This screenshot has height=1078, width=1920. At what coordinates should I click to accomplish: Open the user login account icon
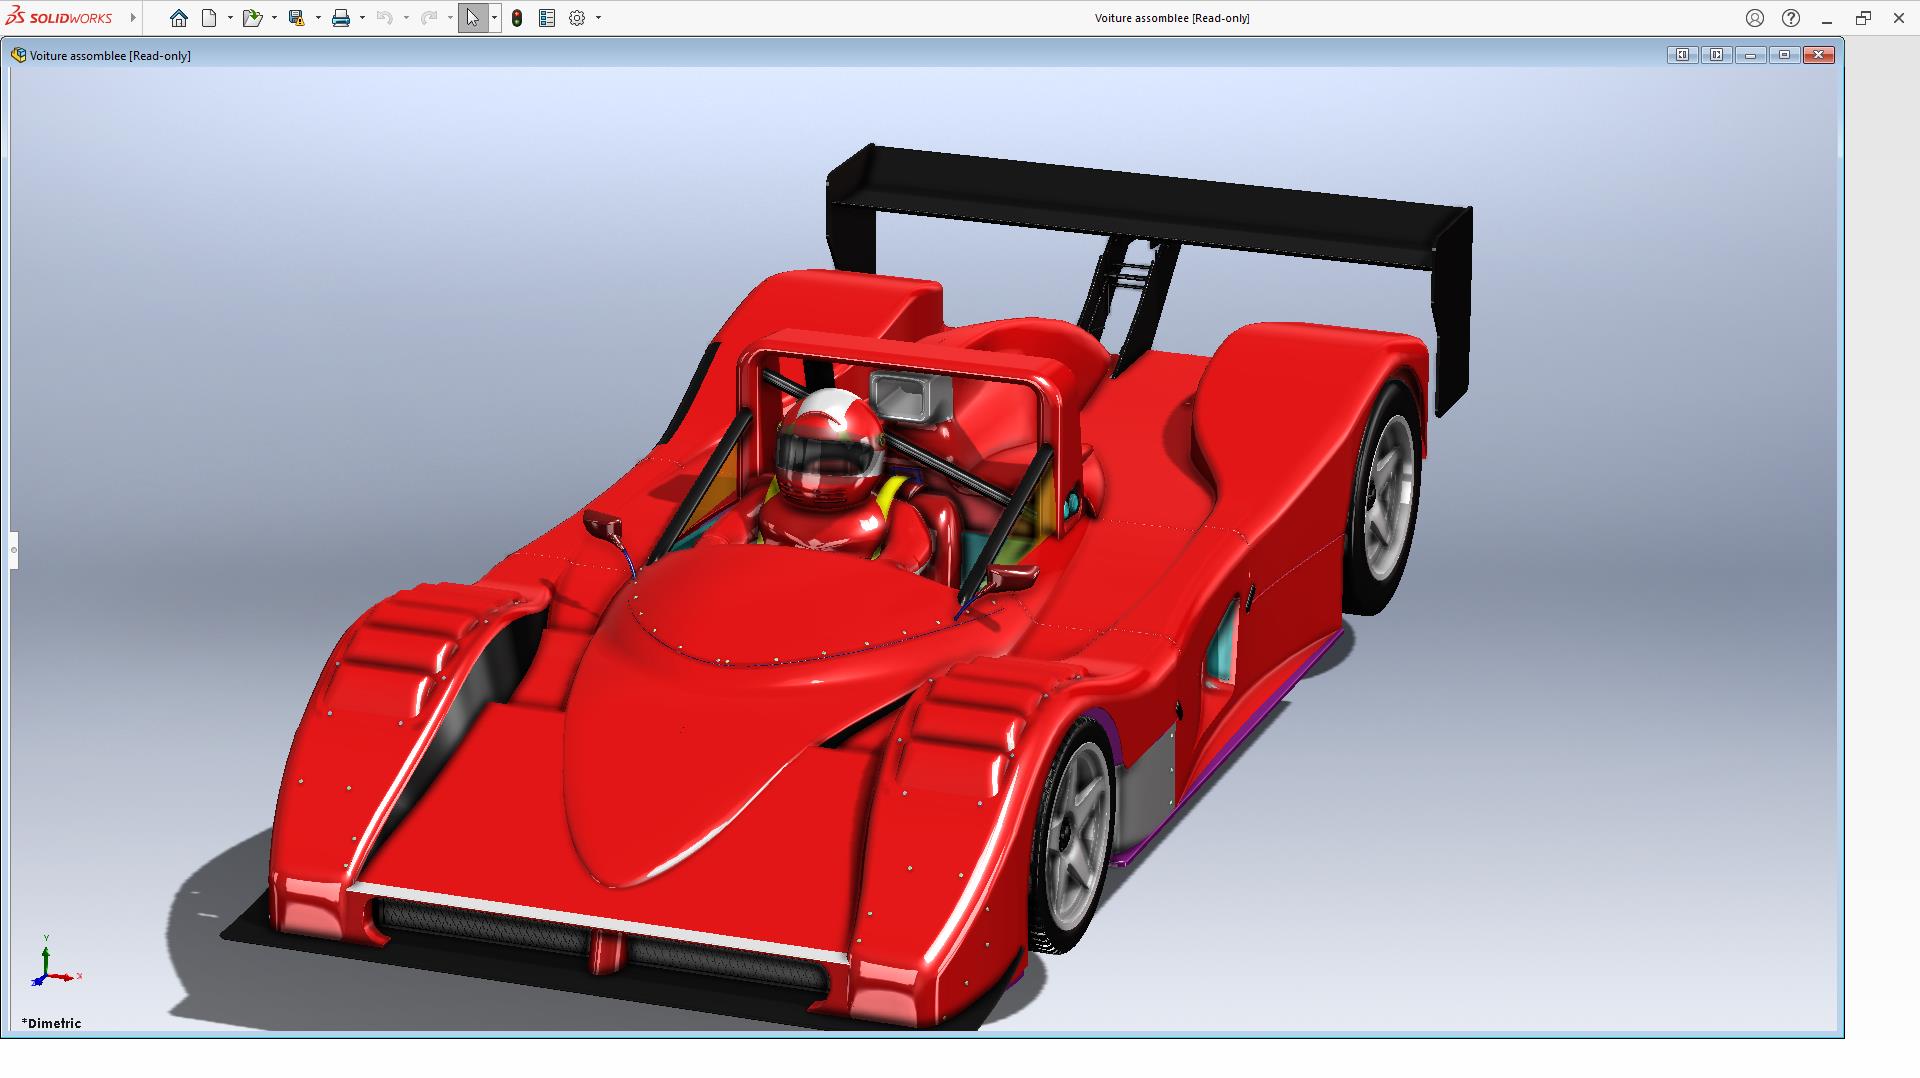pos(1755,18)
